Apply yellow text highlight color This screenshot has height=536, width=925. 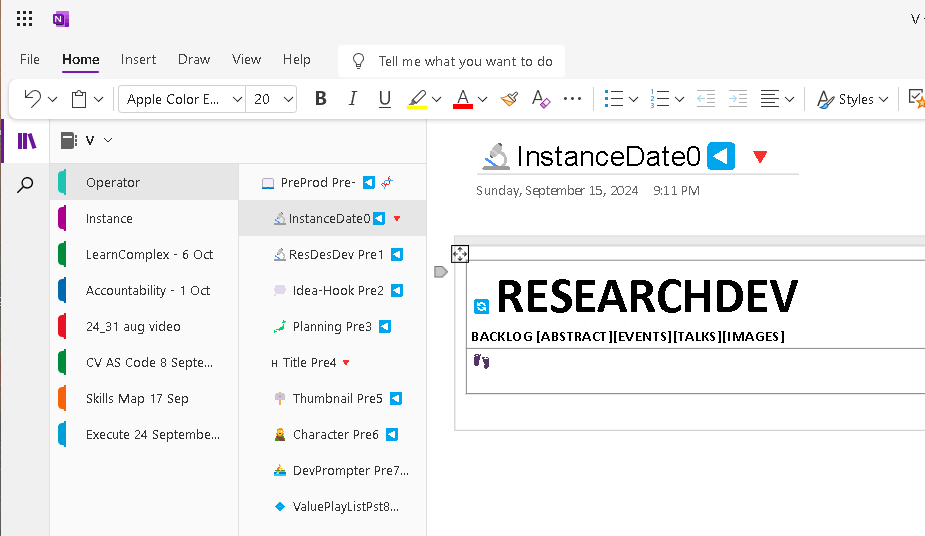417,98
